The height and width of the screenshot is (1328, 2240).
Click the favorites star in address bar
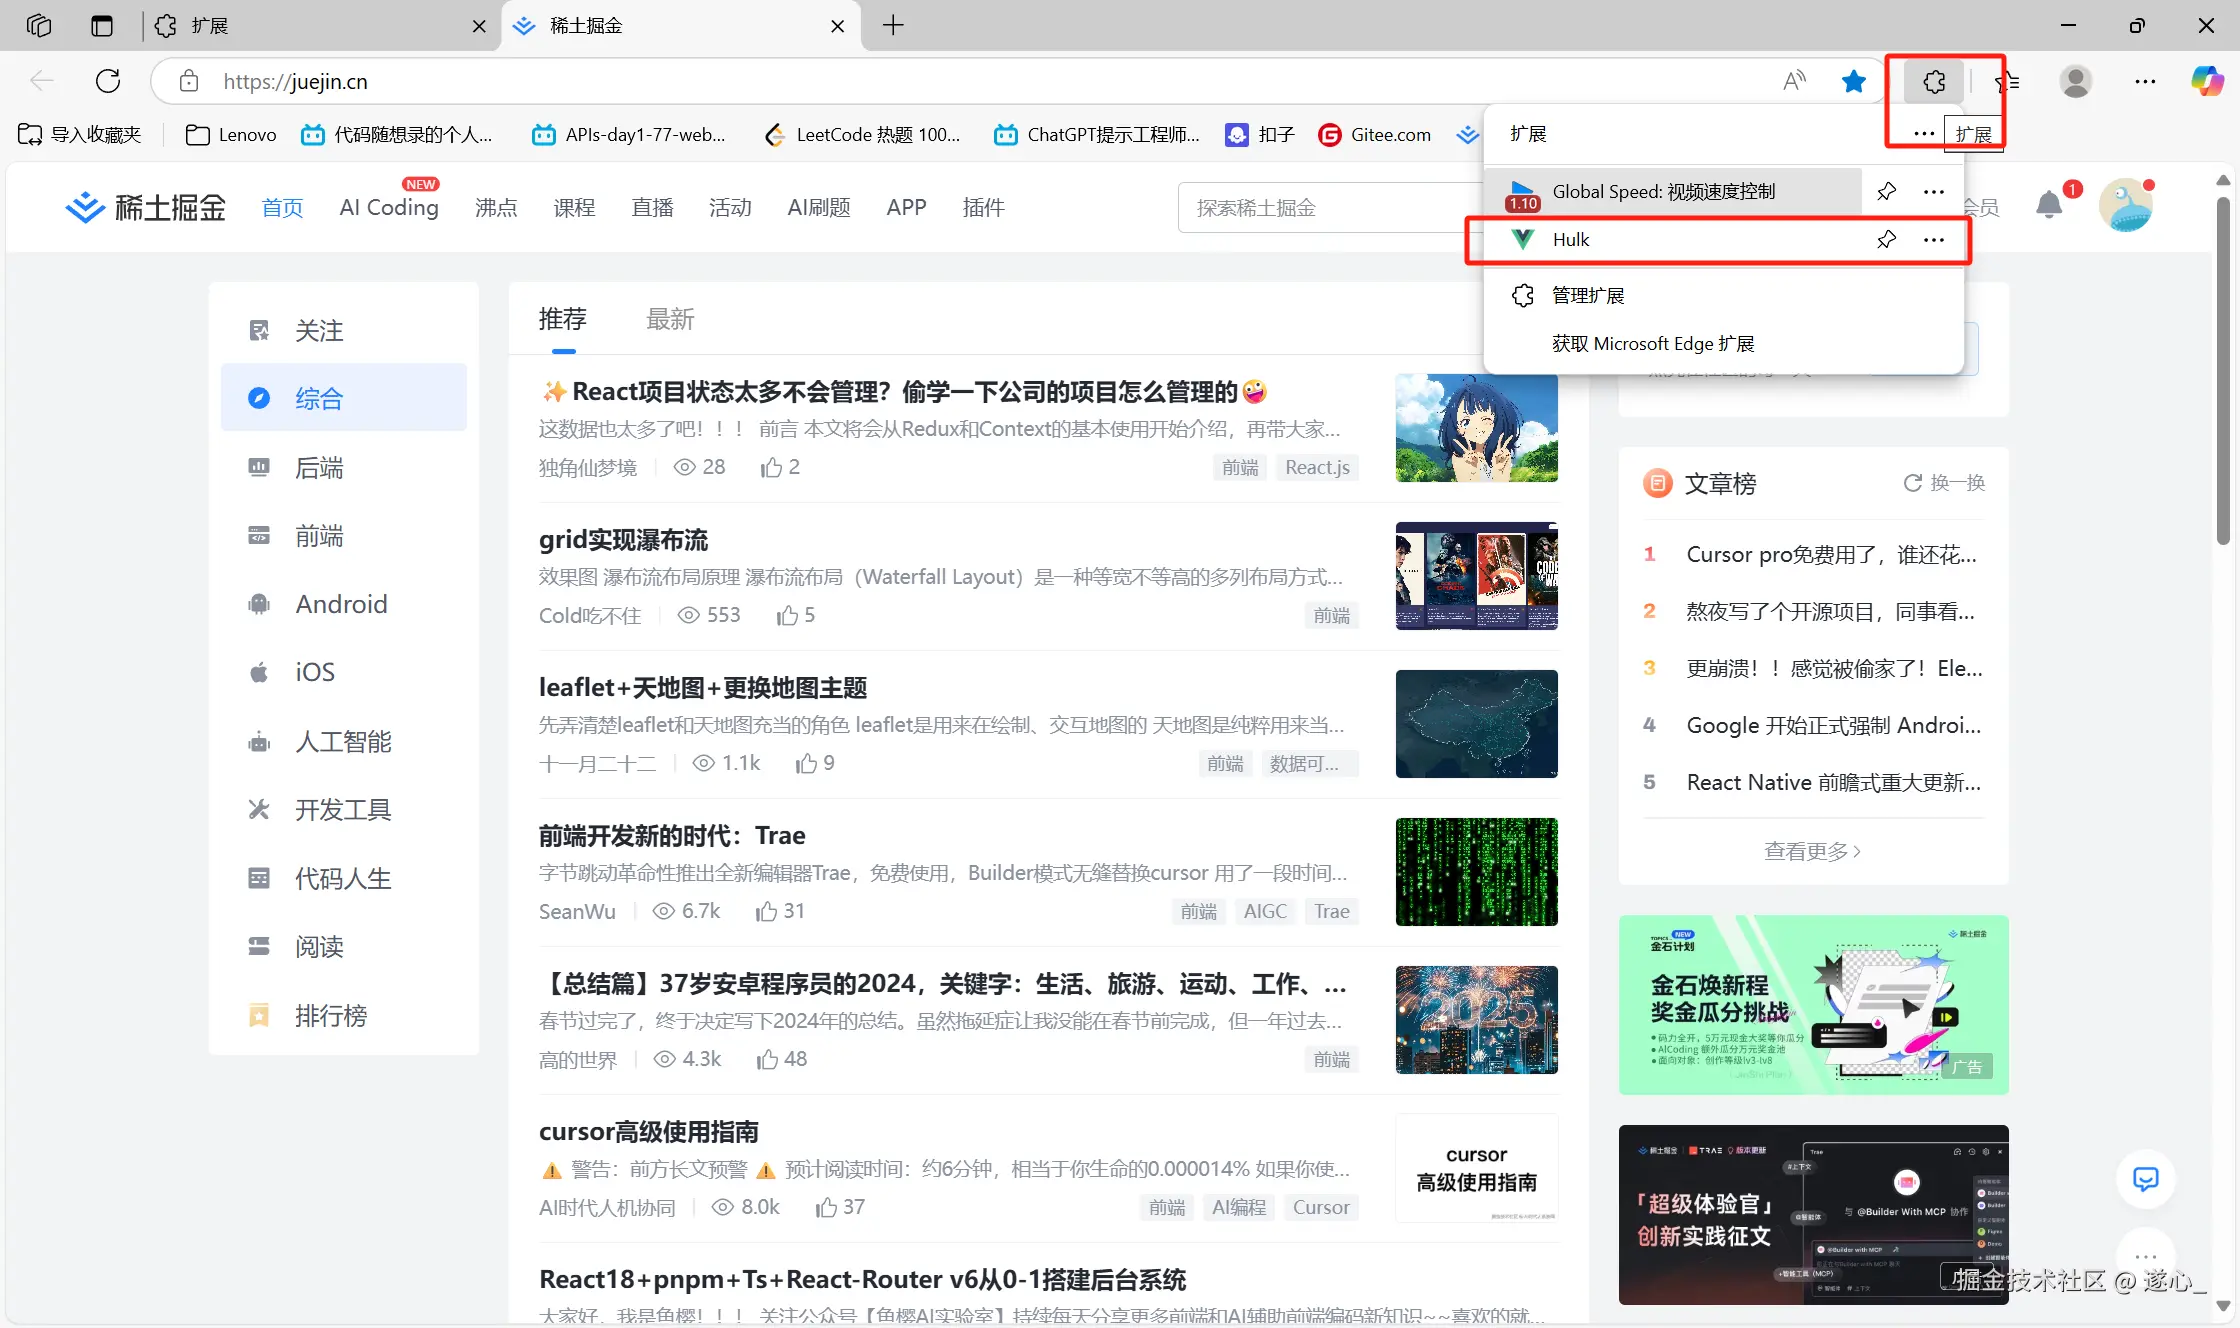pos(1853,81)
